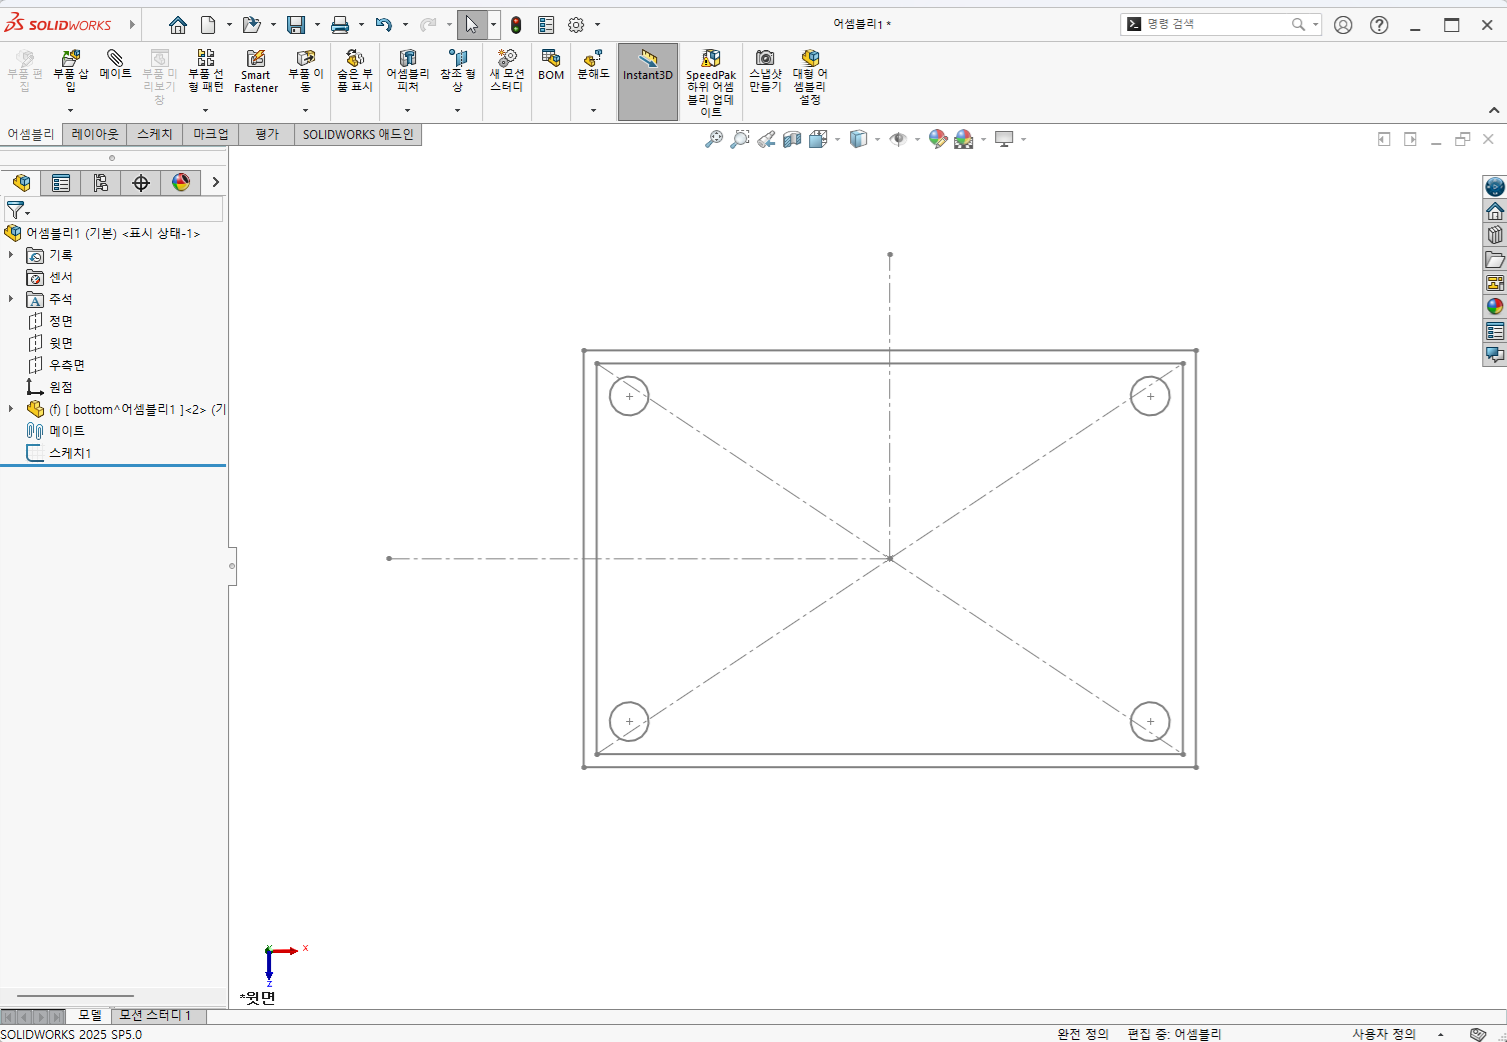Switch to the 평가 ribbon tab
The width and height of the screenshot is (1507, 1042).
267,134
